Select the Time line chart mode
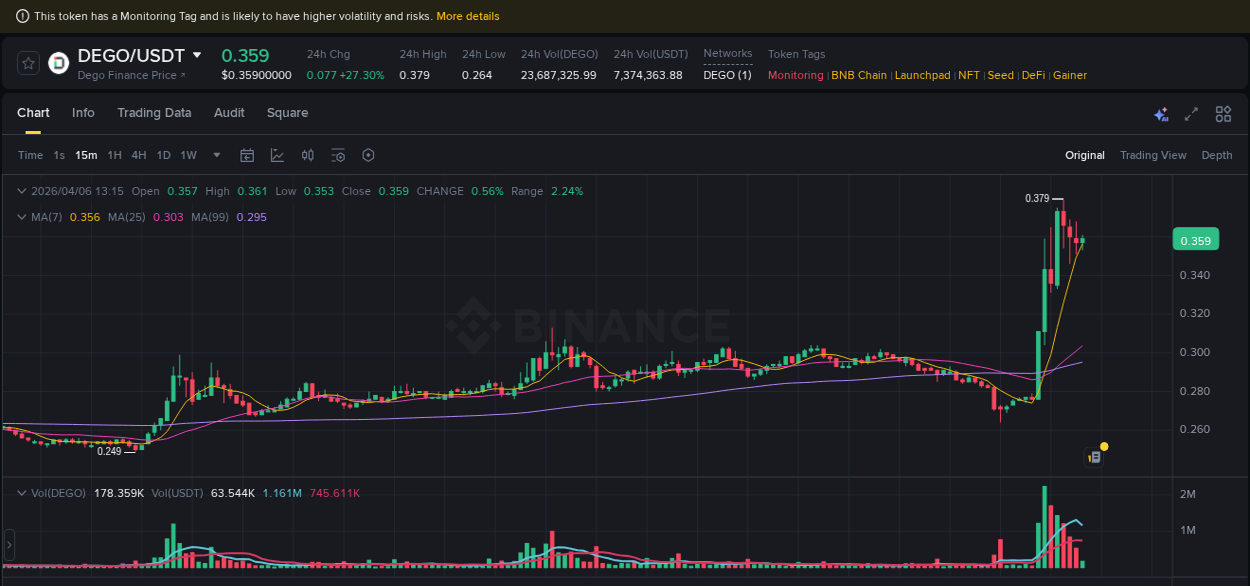The width and height of the screenshot is (1250, 586). (x=30, y=155)
